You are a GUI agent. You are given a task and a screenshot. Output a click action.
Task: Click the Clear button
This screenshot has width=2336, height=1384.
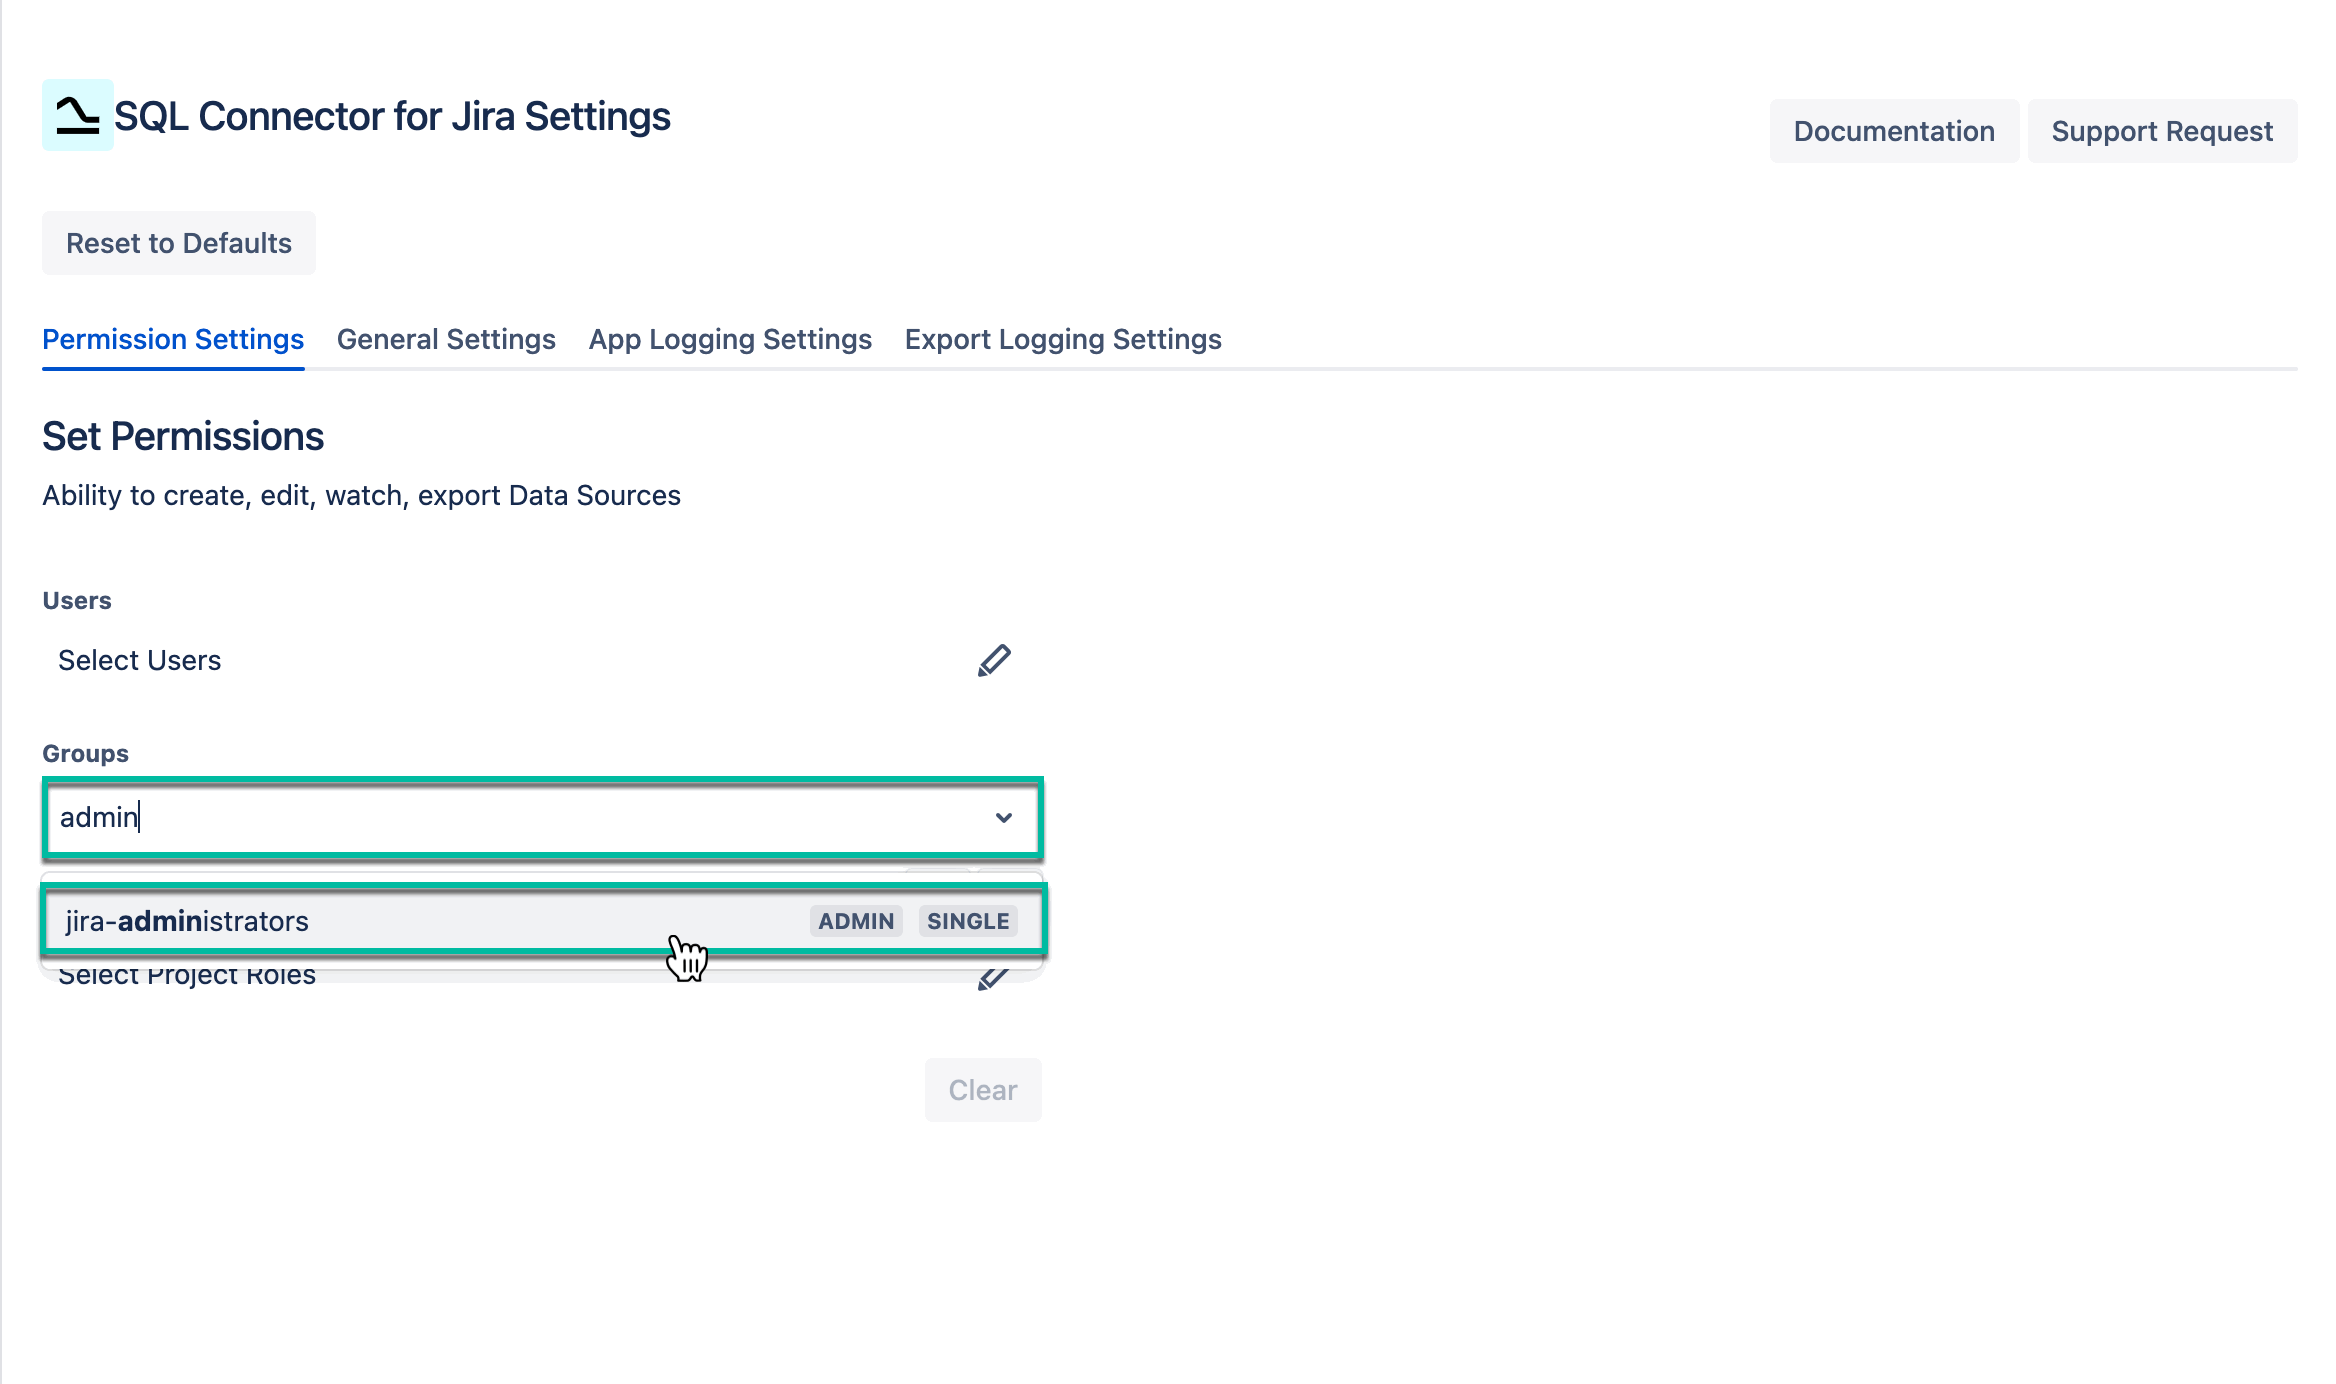click(x=983, y=1089)
